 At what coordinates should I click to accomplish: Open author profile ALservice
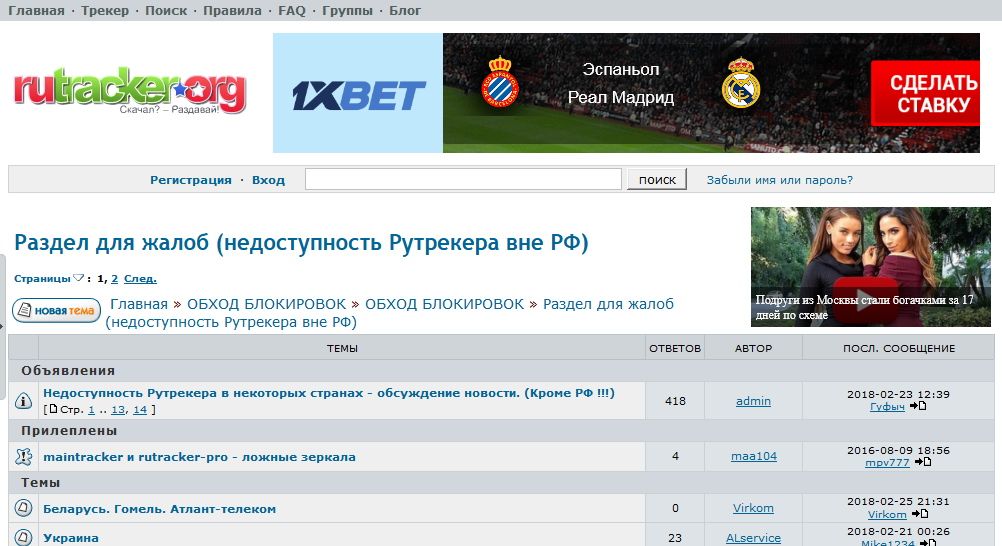pos(753,538)
